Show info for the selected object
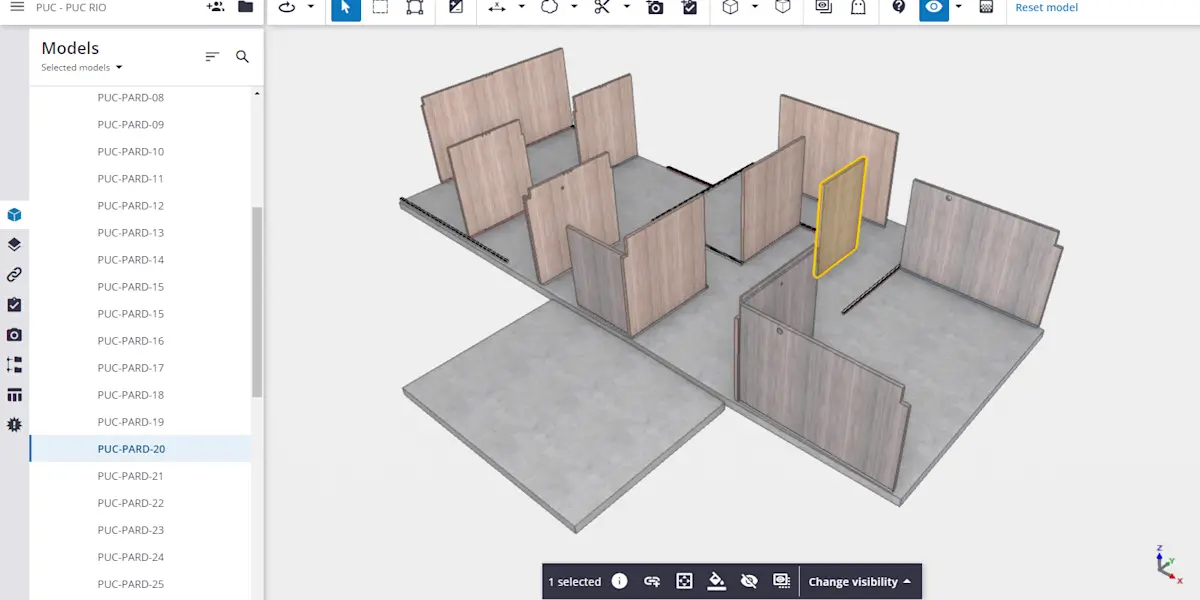Image resolution: width=1200 pixels, height=600 pixels. 619,581
